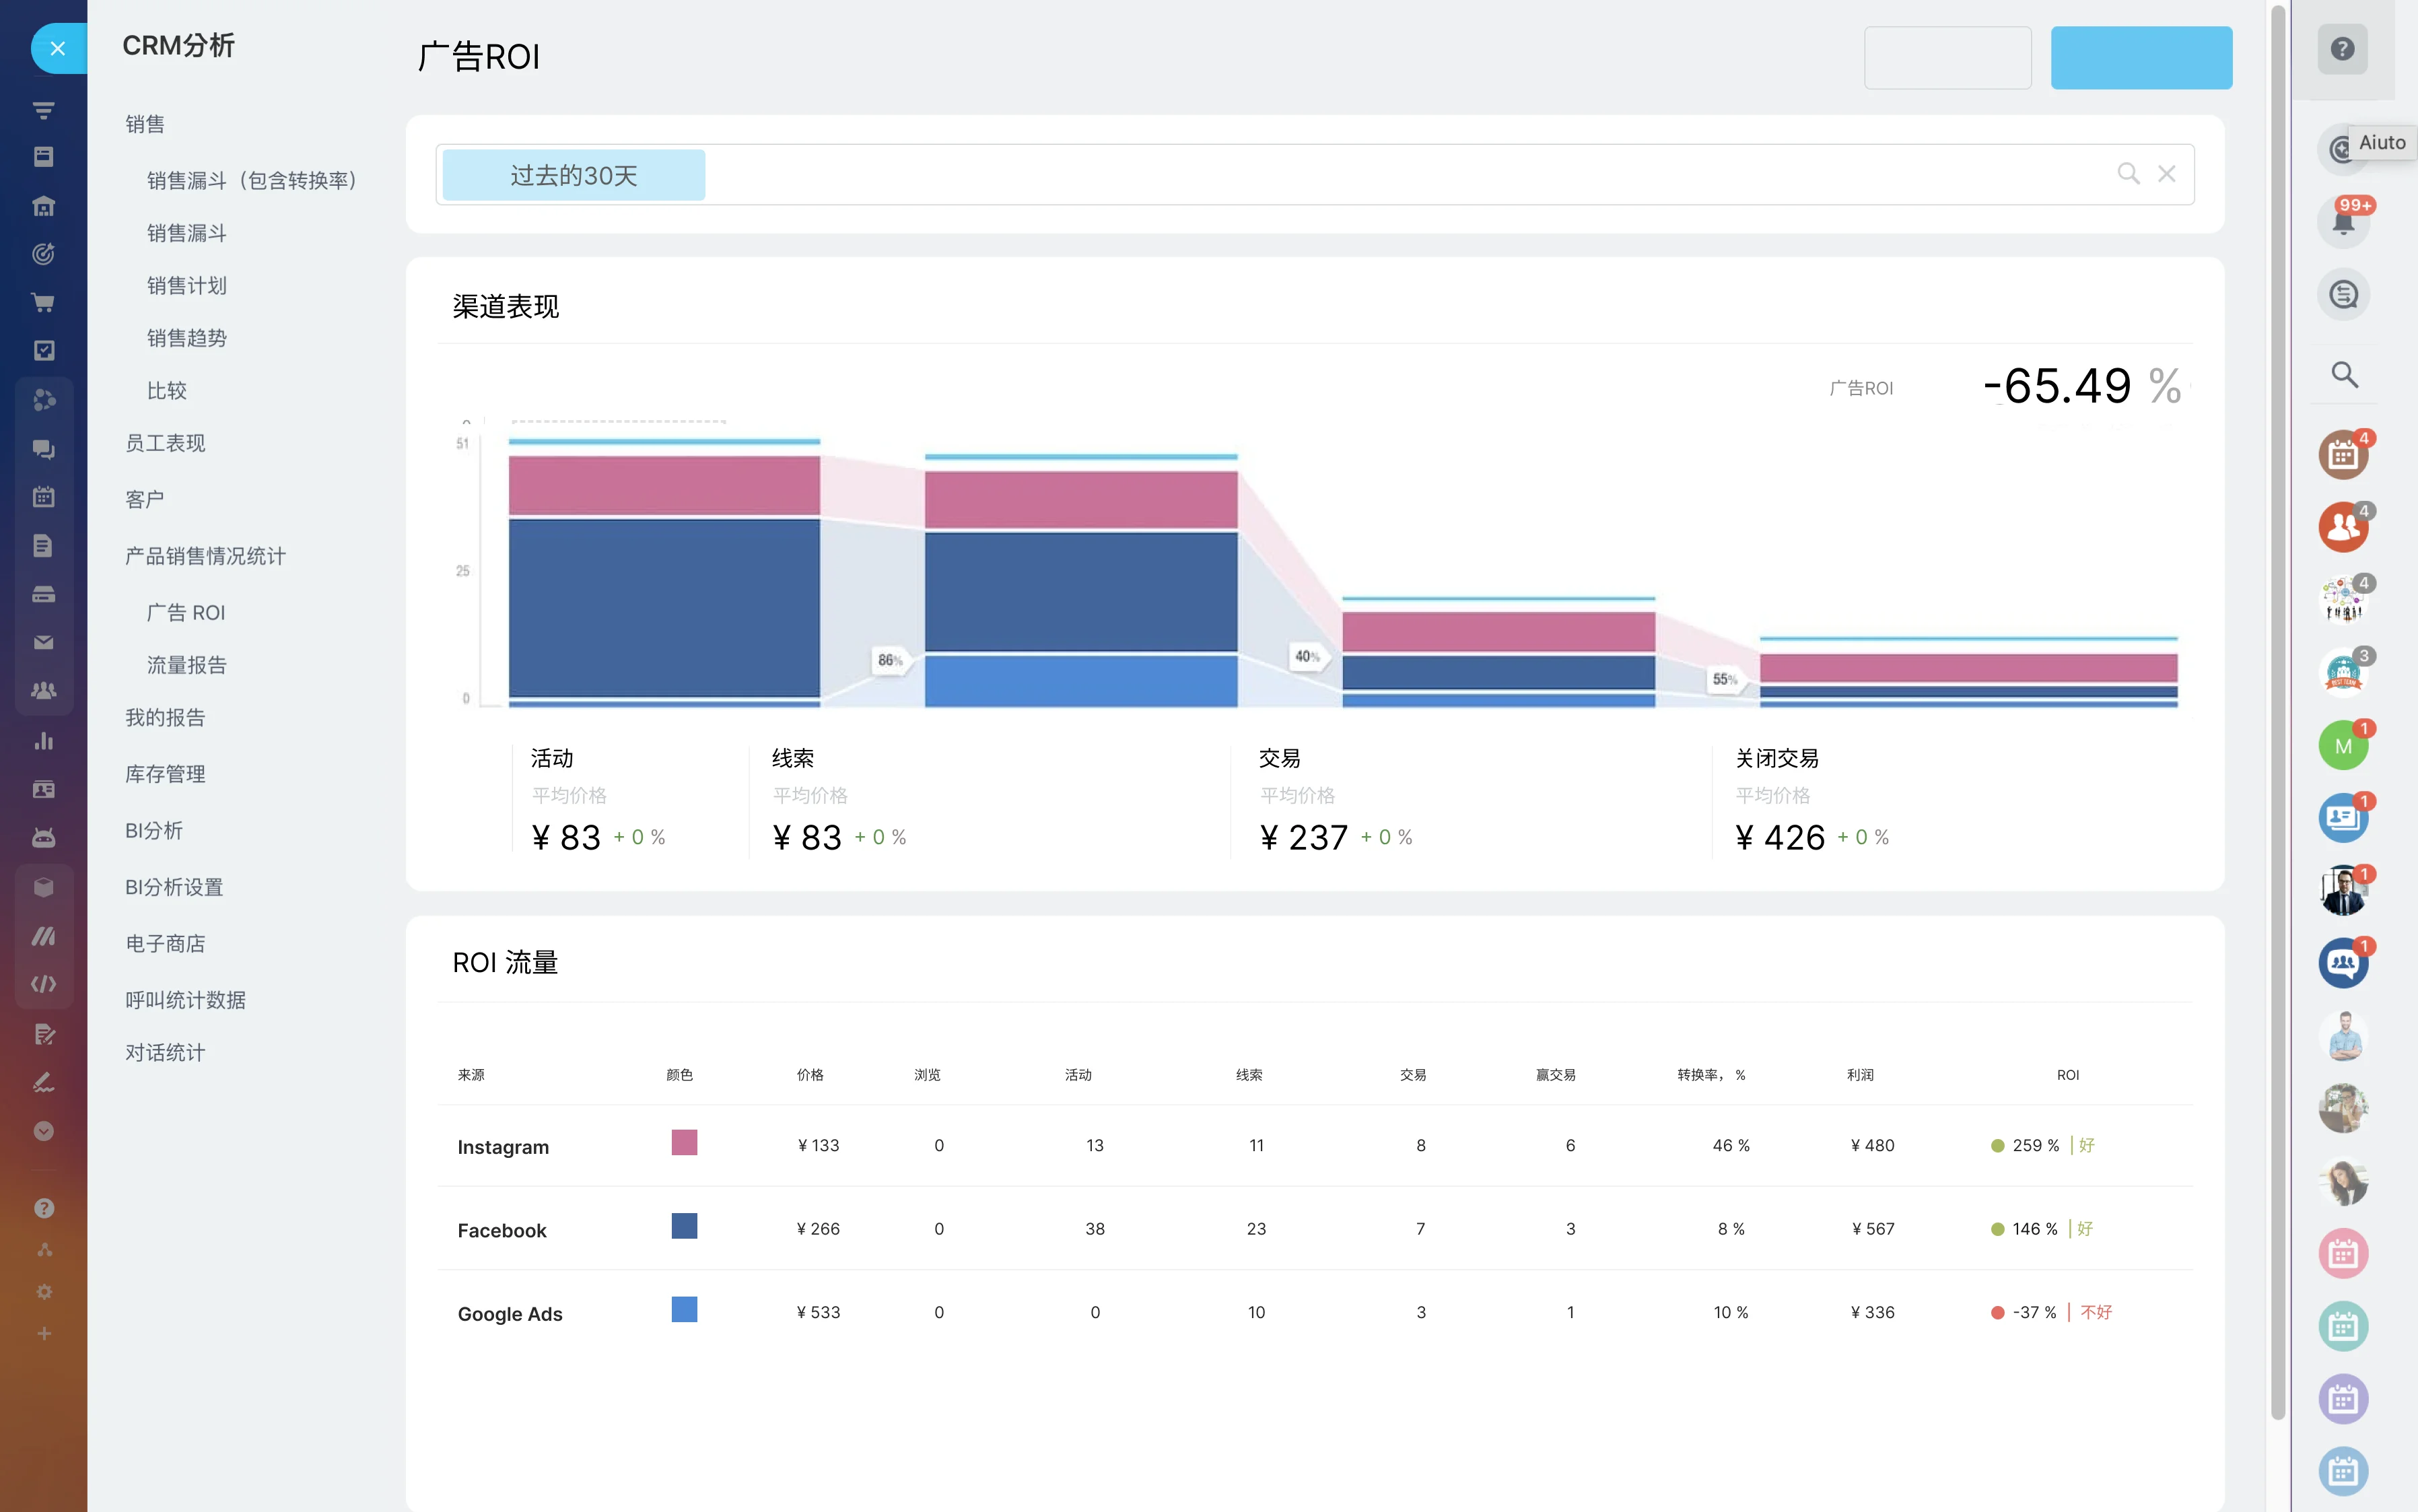The width and height of the screenshot is (2418, 1512).
Task: Click the blue button at top right
Action: [2142, 57]
